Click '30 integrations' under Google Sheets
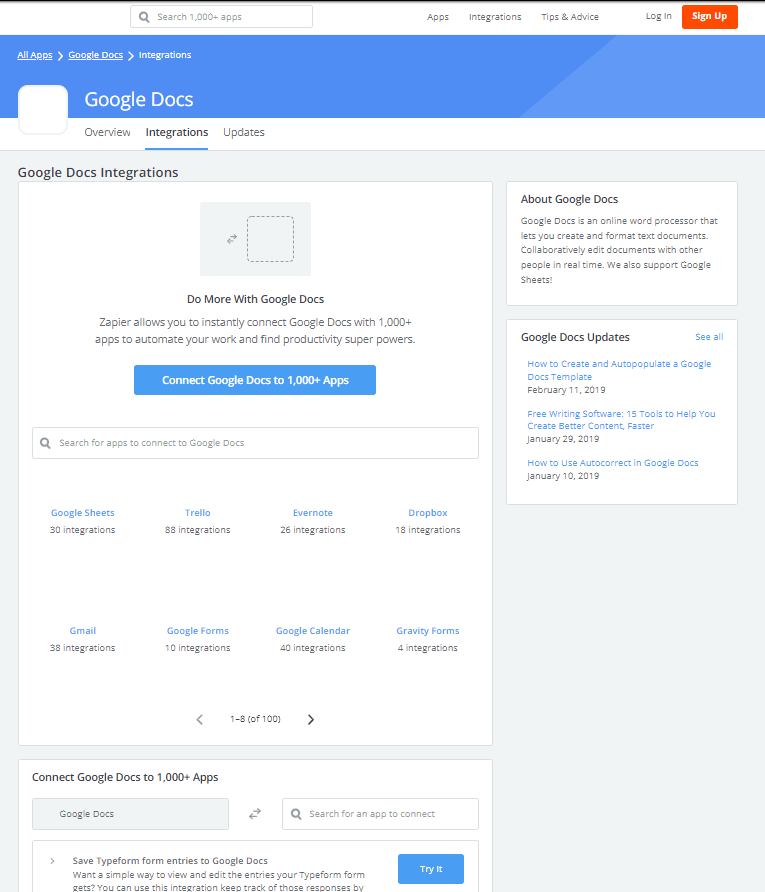 coord(82,530)
